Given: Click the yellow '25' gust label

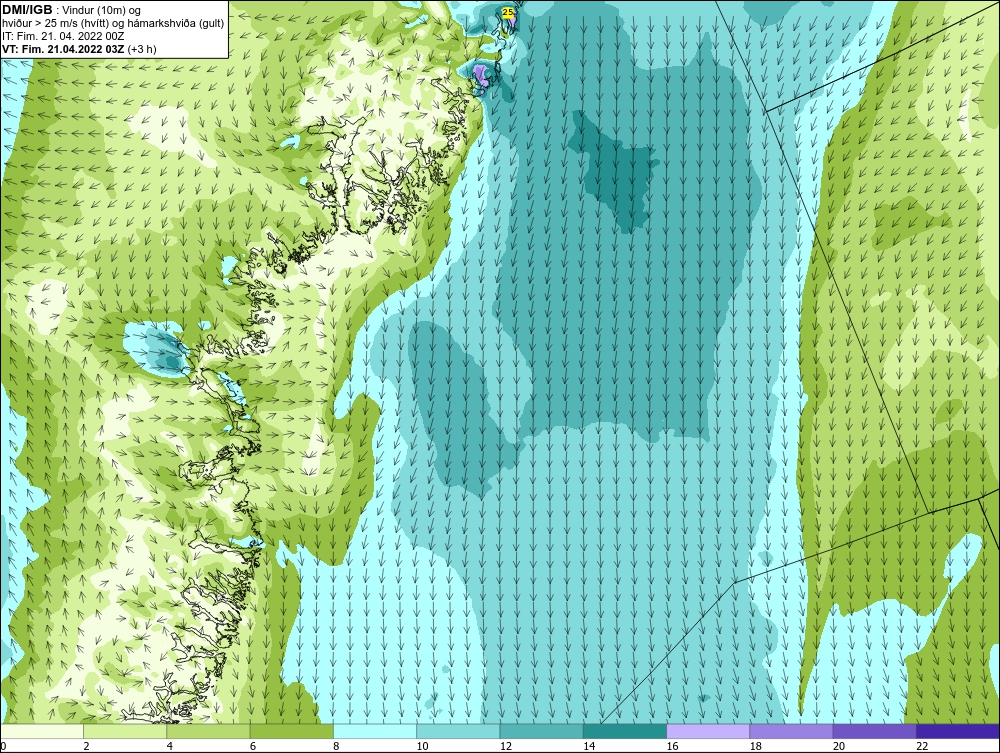Looking at the screenshot, I should click(x=508, y=11).
